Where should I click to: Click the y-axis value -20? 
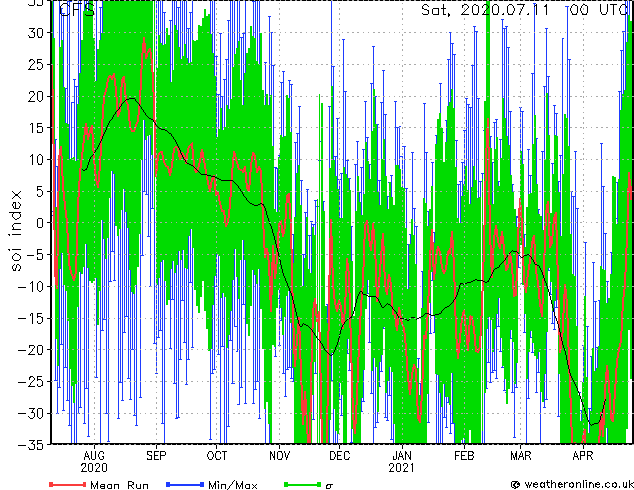(x=31, y=350)
